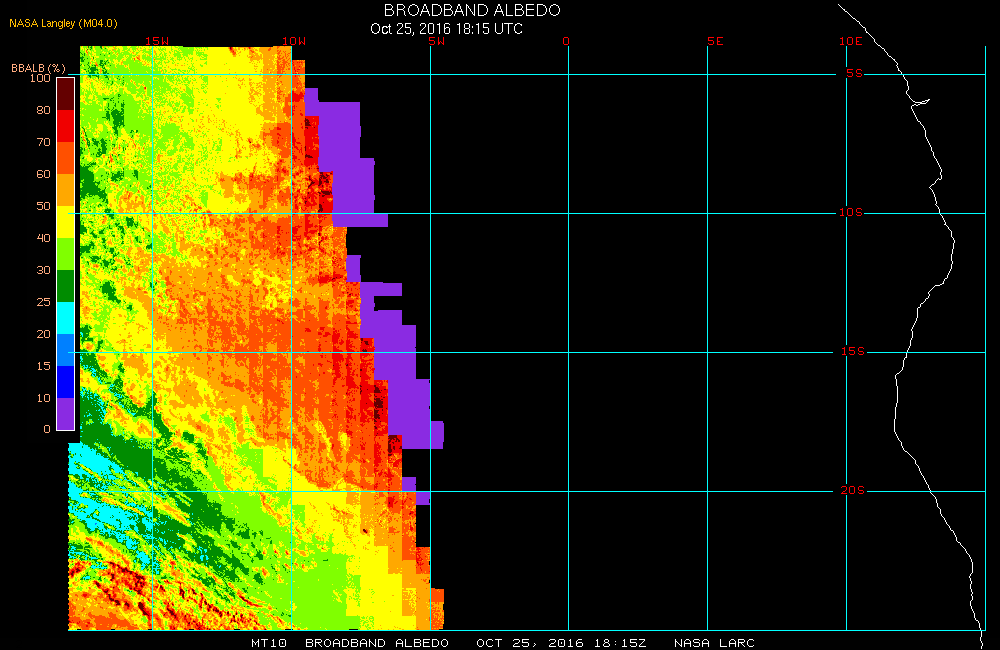Image resolution: width=1000 pixels, height=650 pixels.
Task: Click the yellow 40-50 legend swatch
Action: [66, 222]
